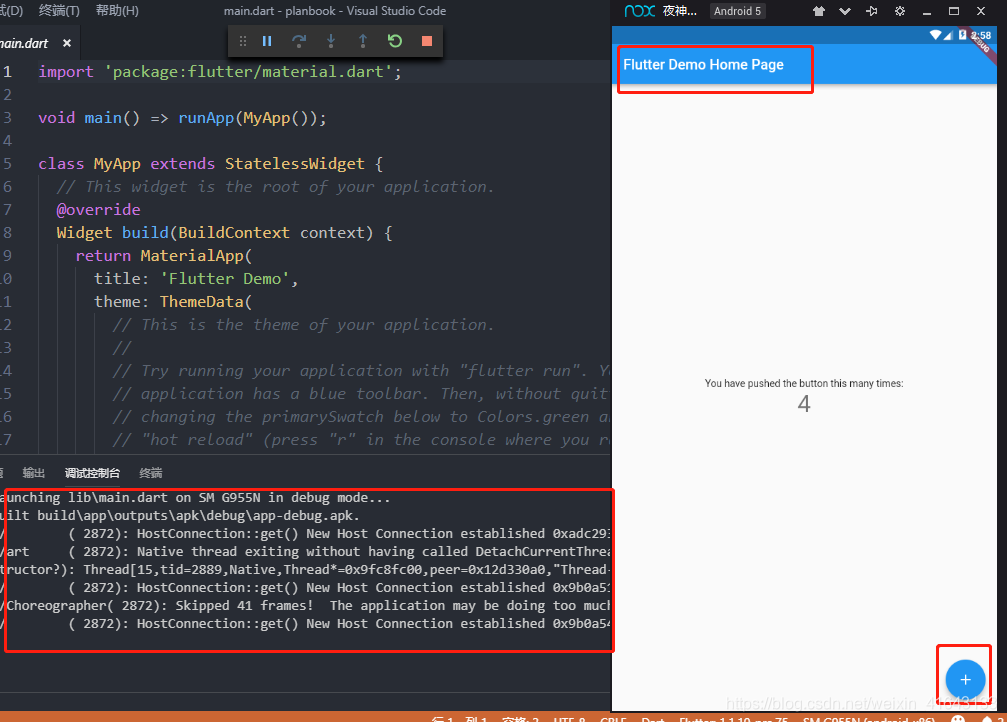Click the Android cell signal icon

pyautogui.click(x=948, y=35)
